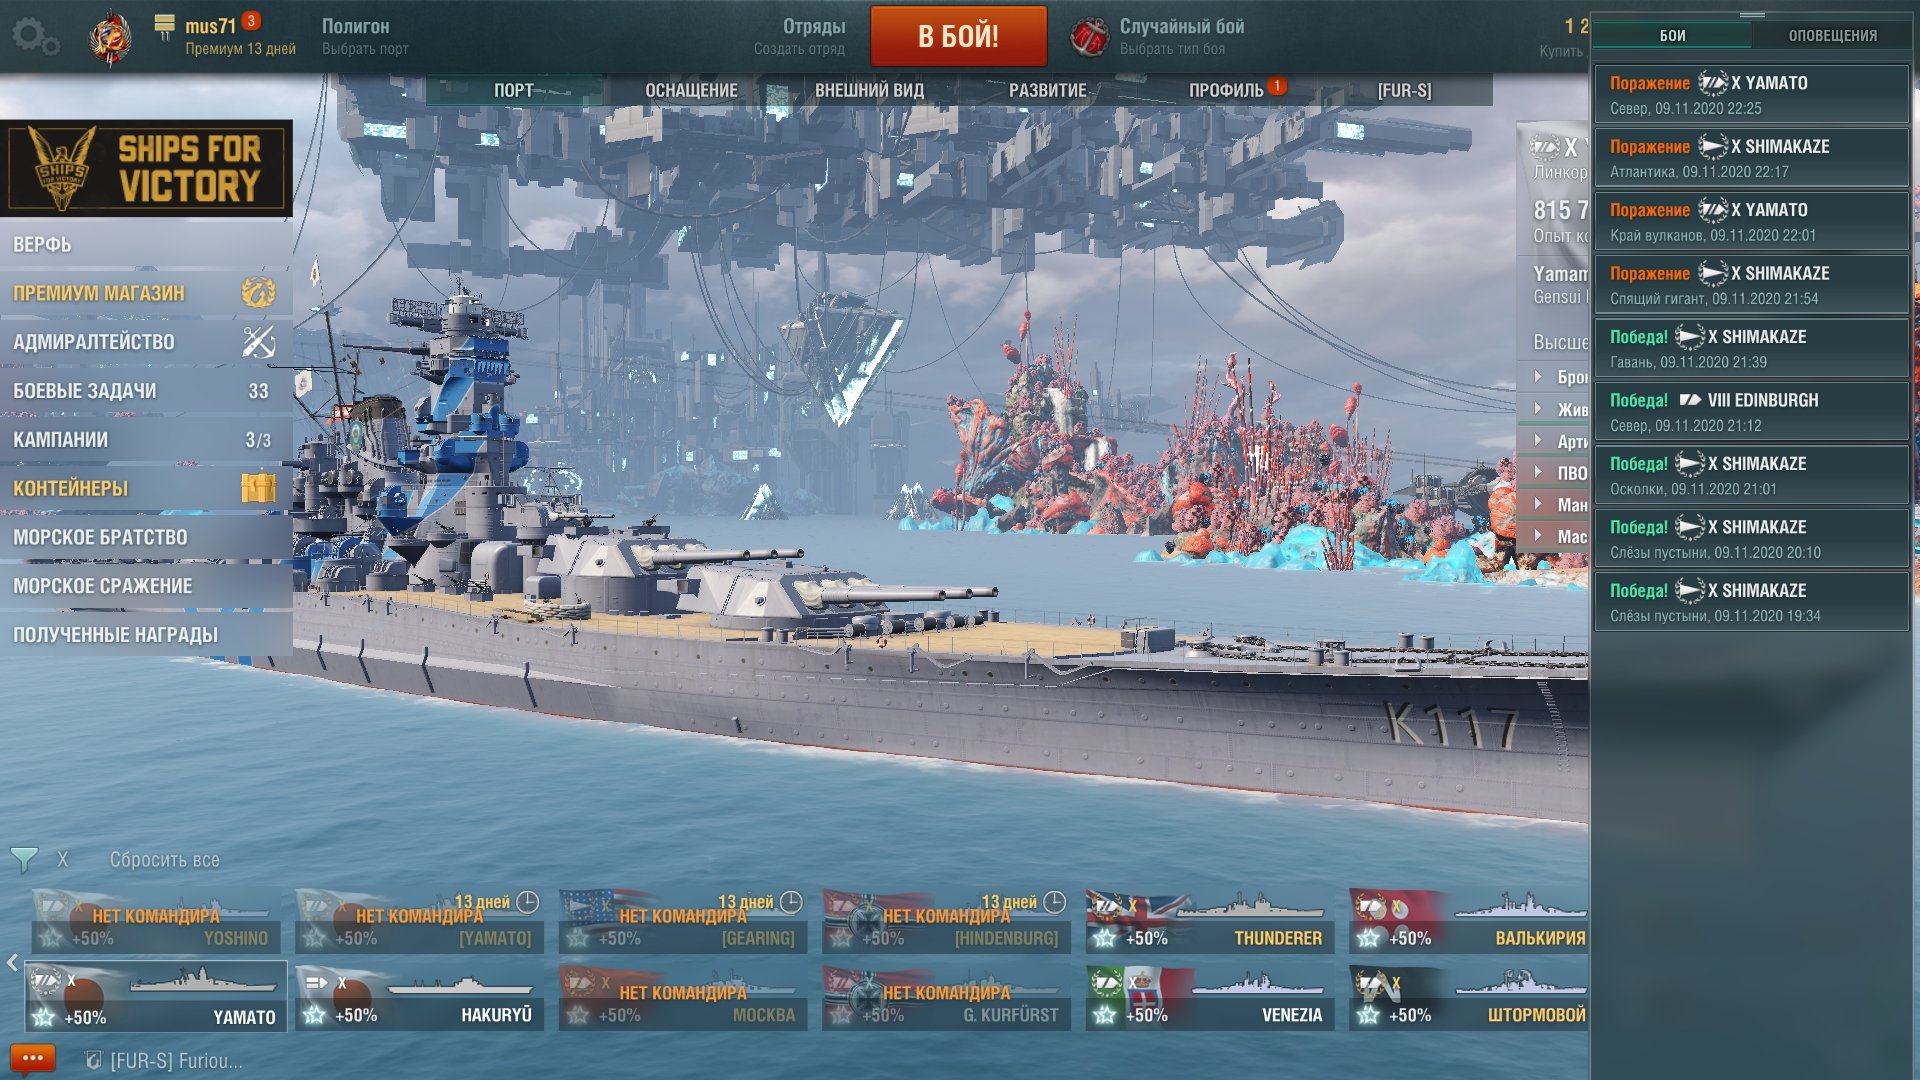The height and width of the screenshot is (1080, 1920).
Task: Open the ОПОВЕЩЕНИЯ tab
Action: point(1832,35)
